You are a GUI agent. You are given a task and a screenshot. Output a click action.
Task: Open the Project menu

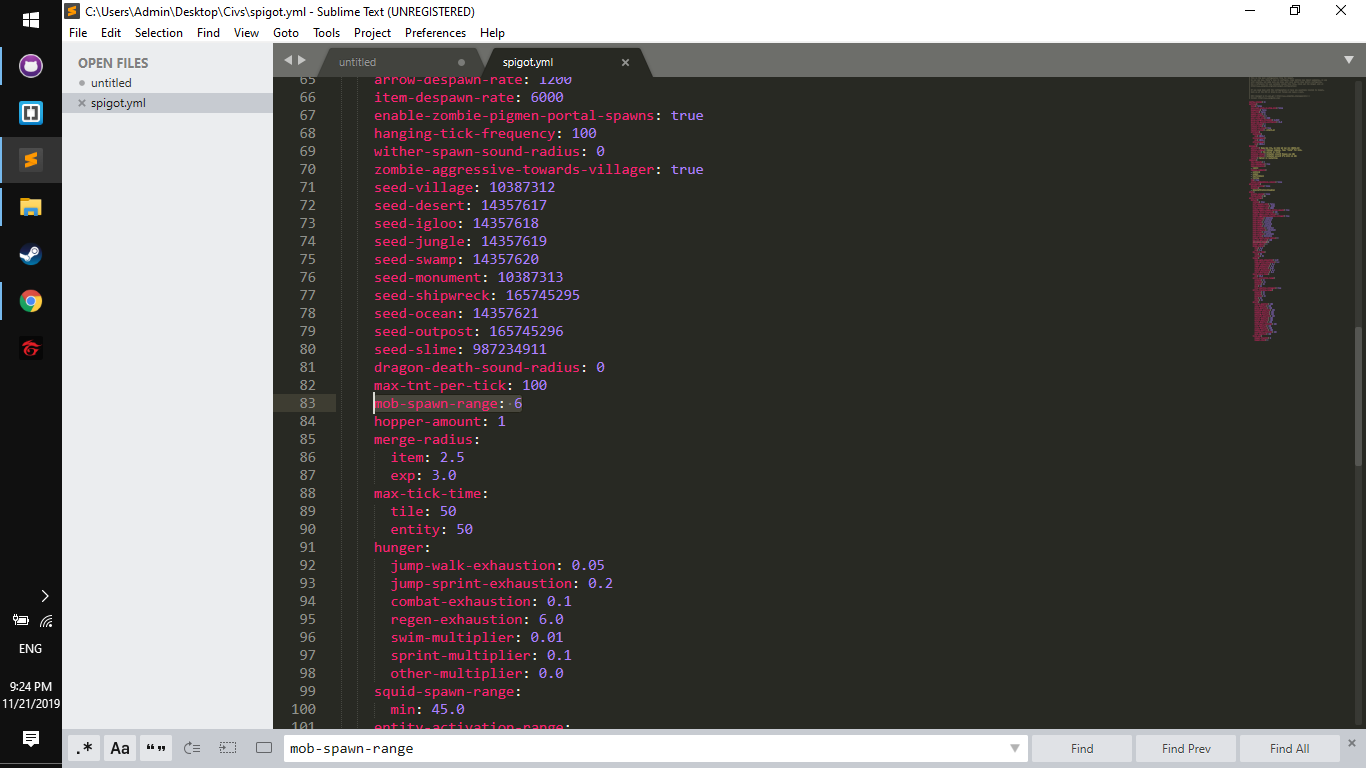coord(372,33)
